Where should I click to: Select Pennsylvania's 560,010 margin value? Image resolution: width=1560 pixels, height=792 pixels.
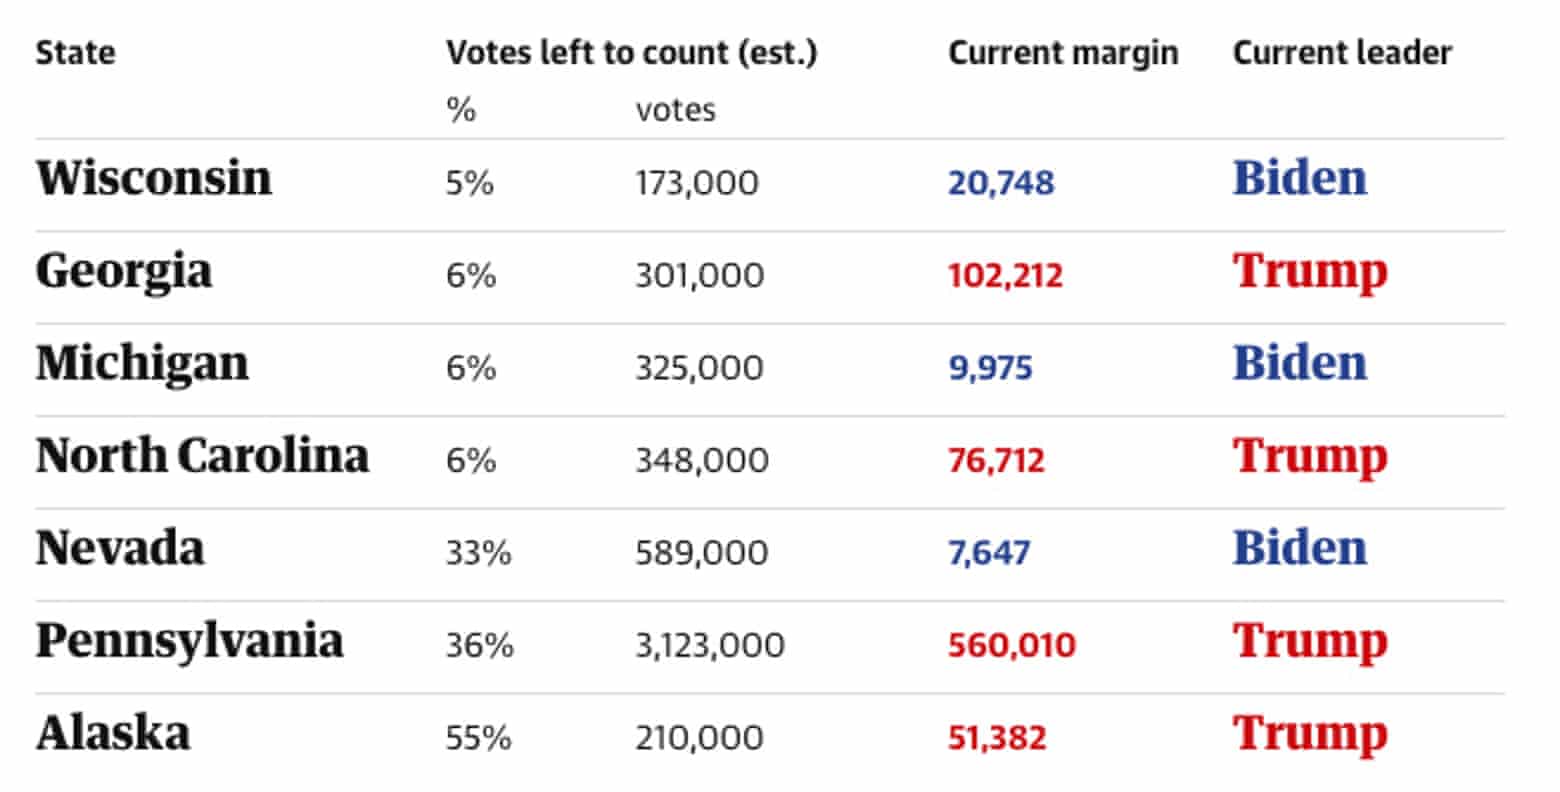click(x=1011, y=645)
